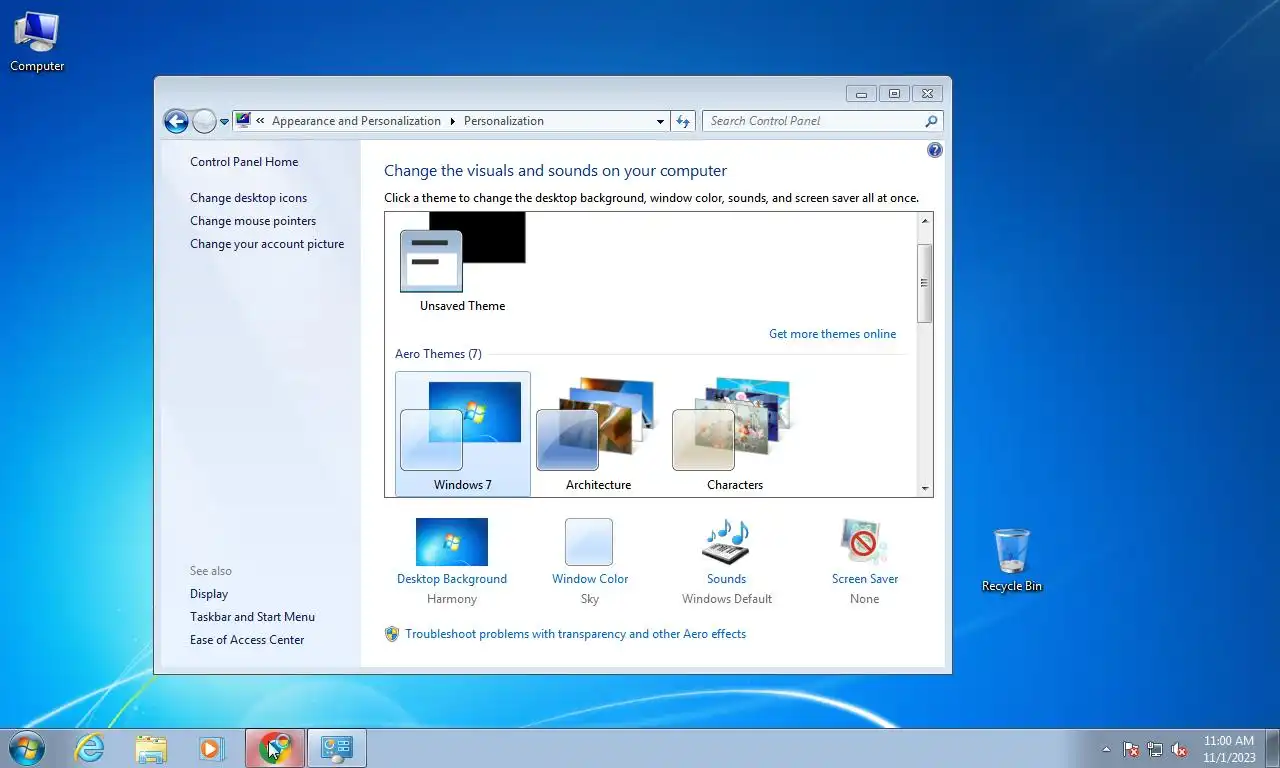Viewport: 1280px width, 768px height.
Task: Click the muted volume tray icon
Action: 1180,749
